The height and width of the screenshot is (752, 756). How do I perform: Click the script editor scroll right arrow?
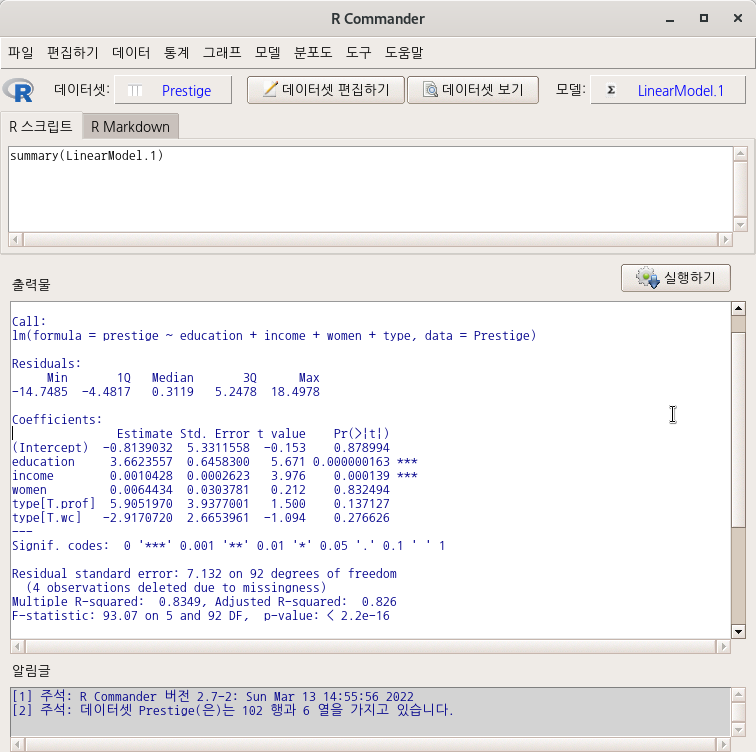click(725, 240)
